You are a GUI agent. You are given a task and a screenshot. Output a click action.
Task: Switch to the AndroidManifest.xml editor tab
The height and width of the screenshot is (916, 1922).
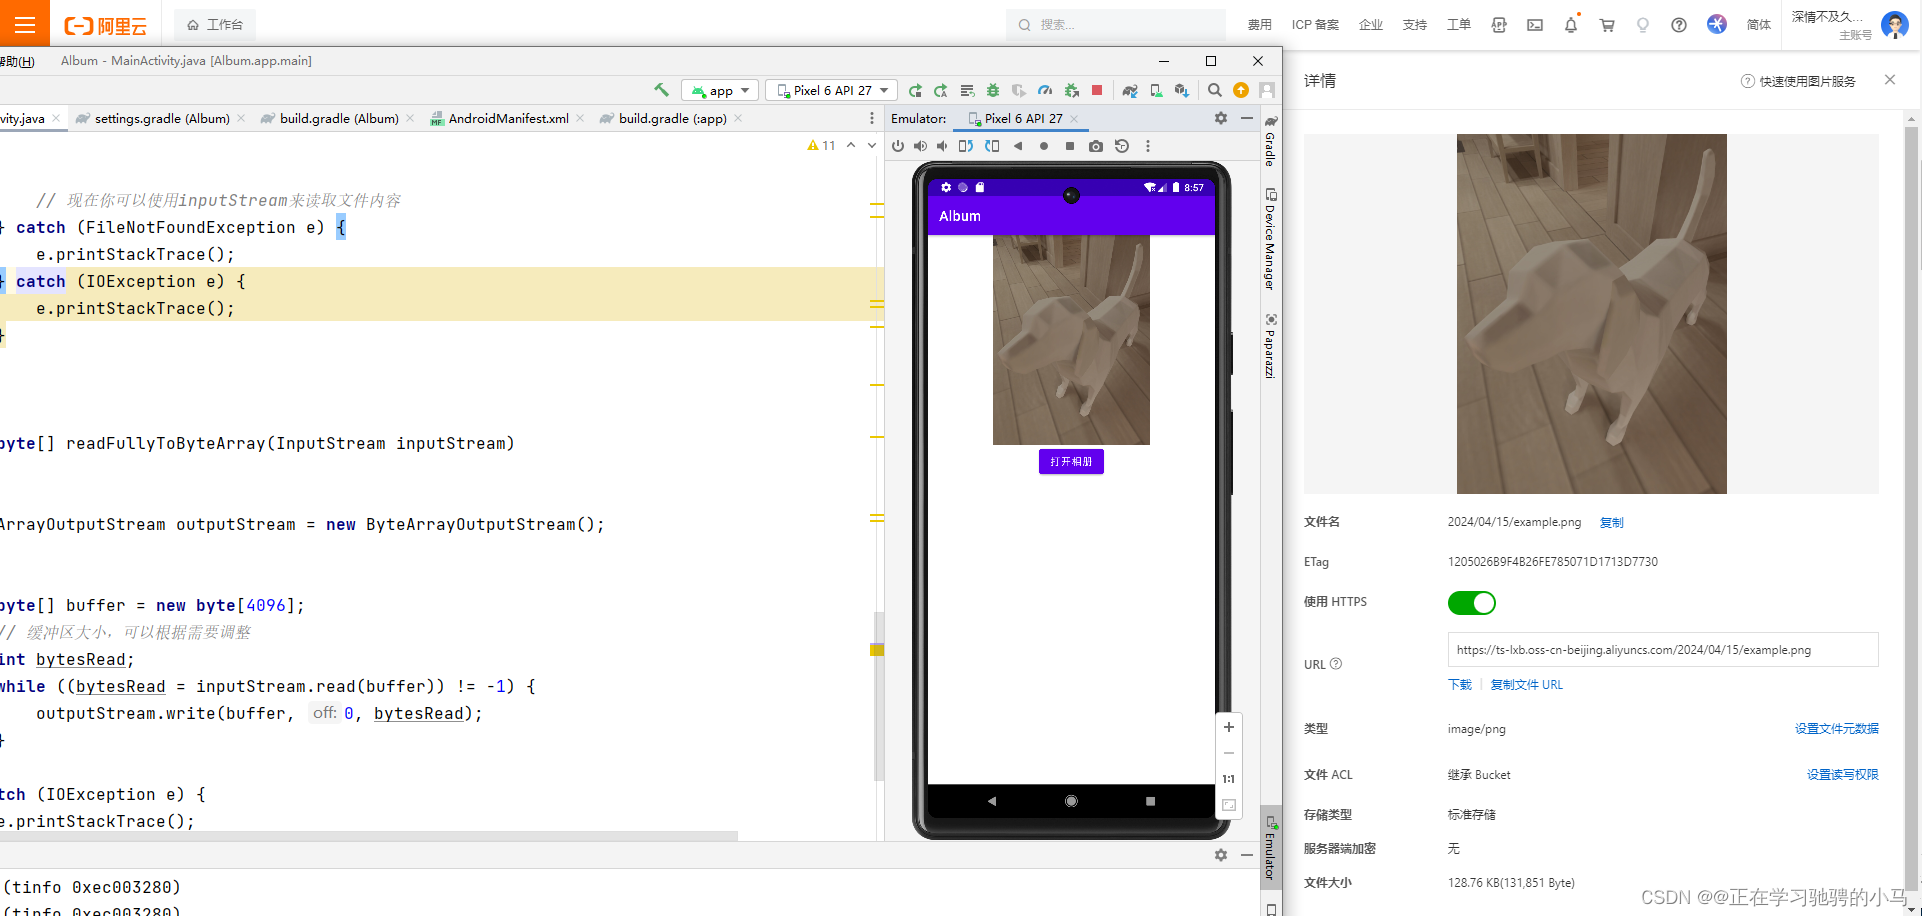click(508, 118)
